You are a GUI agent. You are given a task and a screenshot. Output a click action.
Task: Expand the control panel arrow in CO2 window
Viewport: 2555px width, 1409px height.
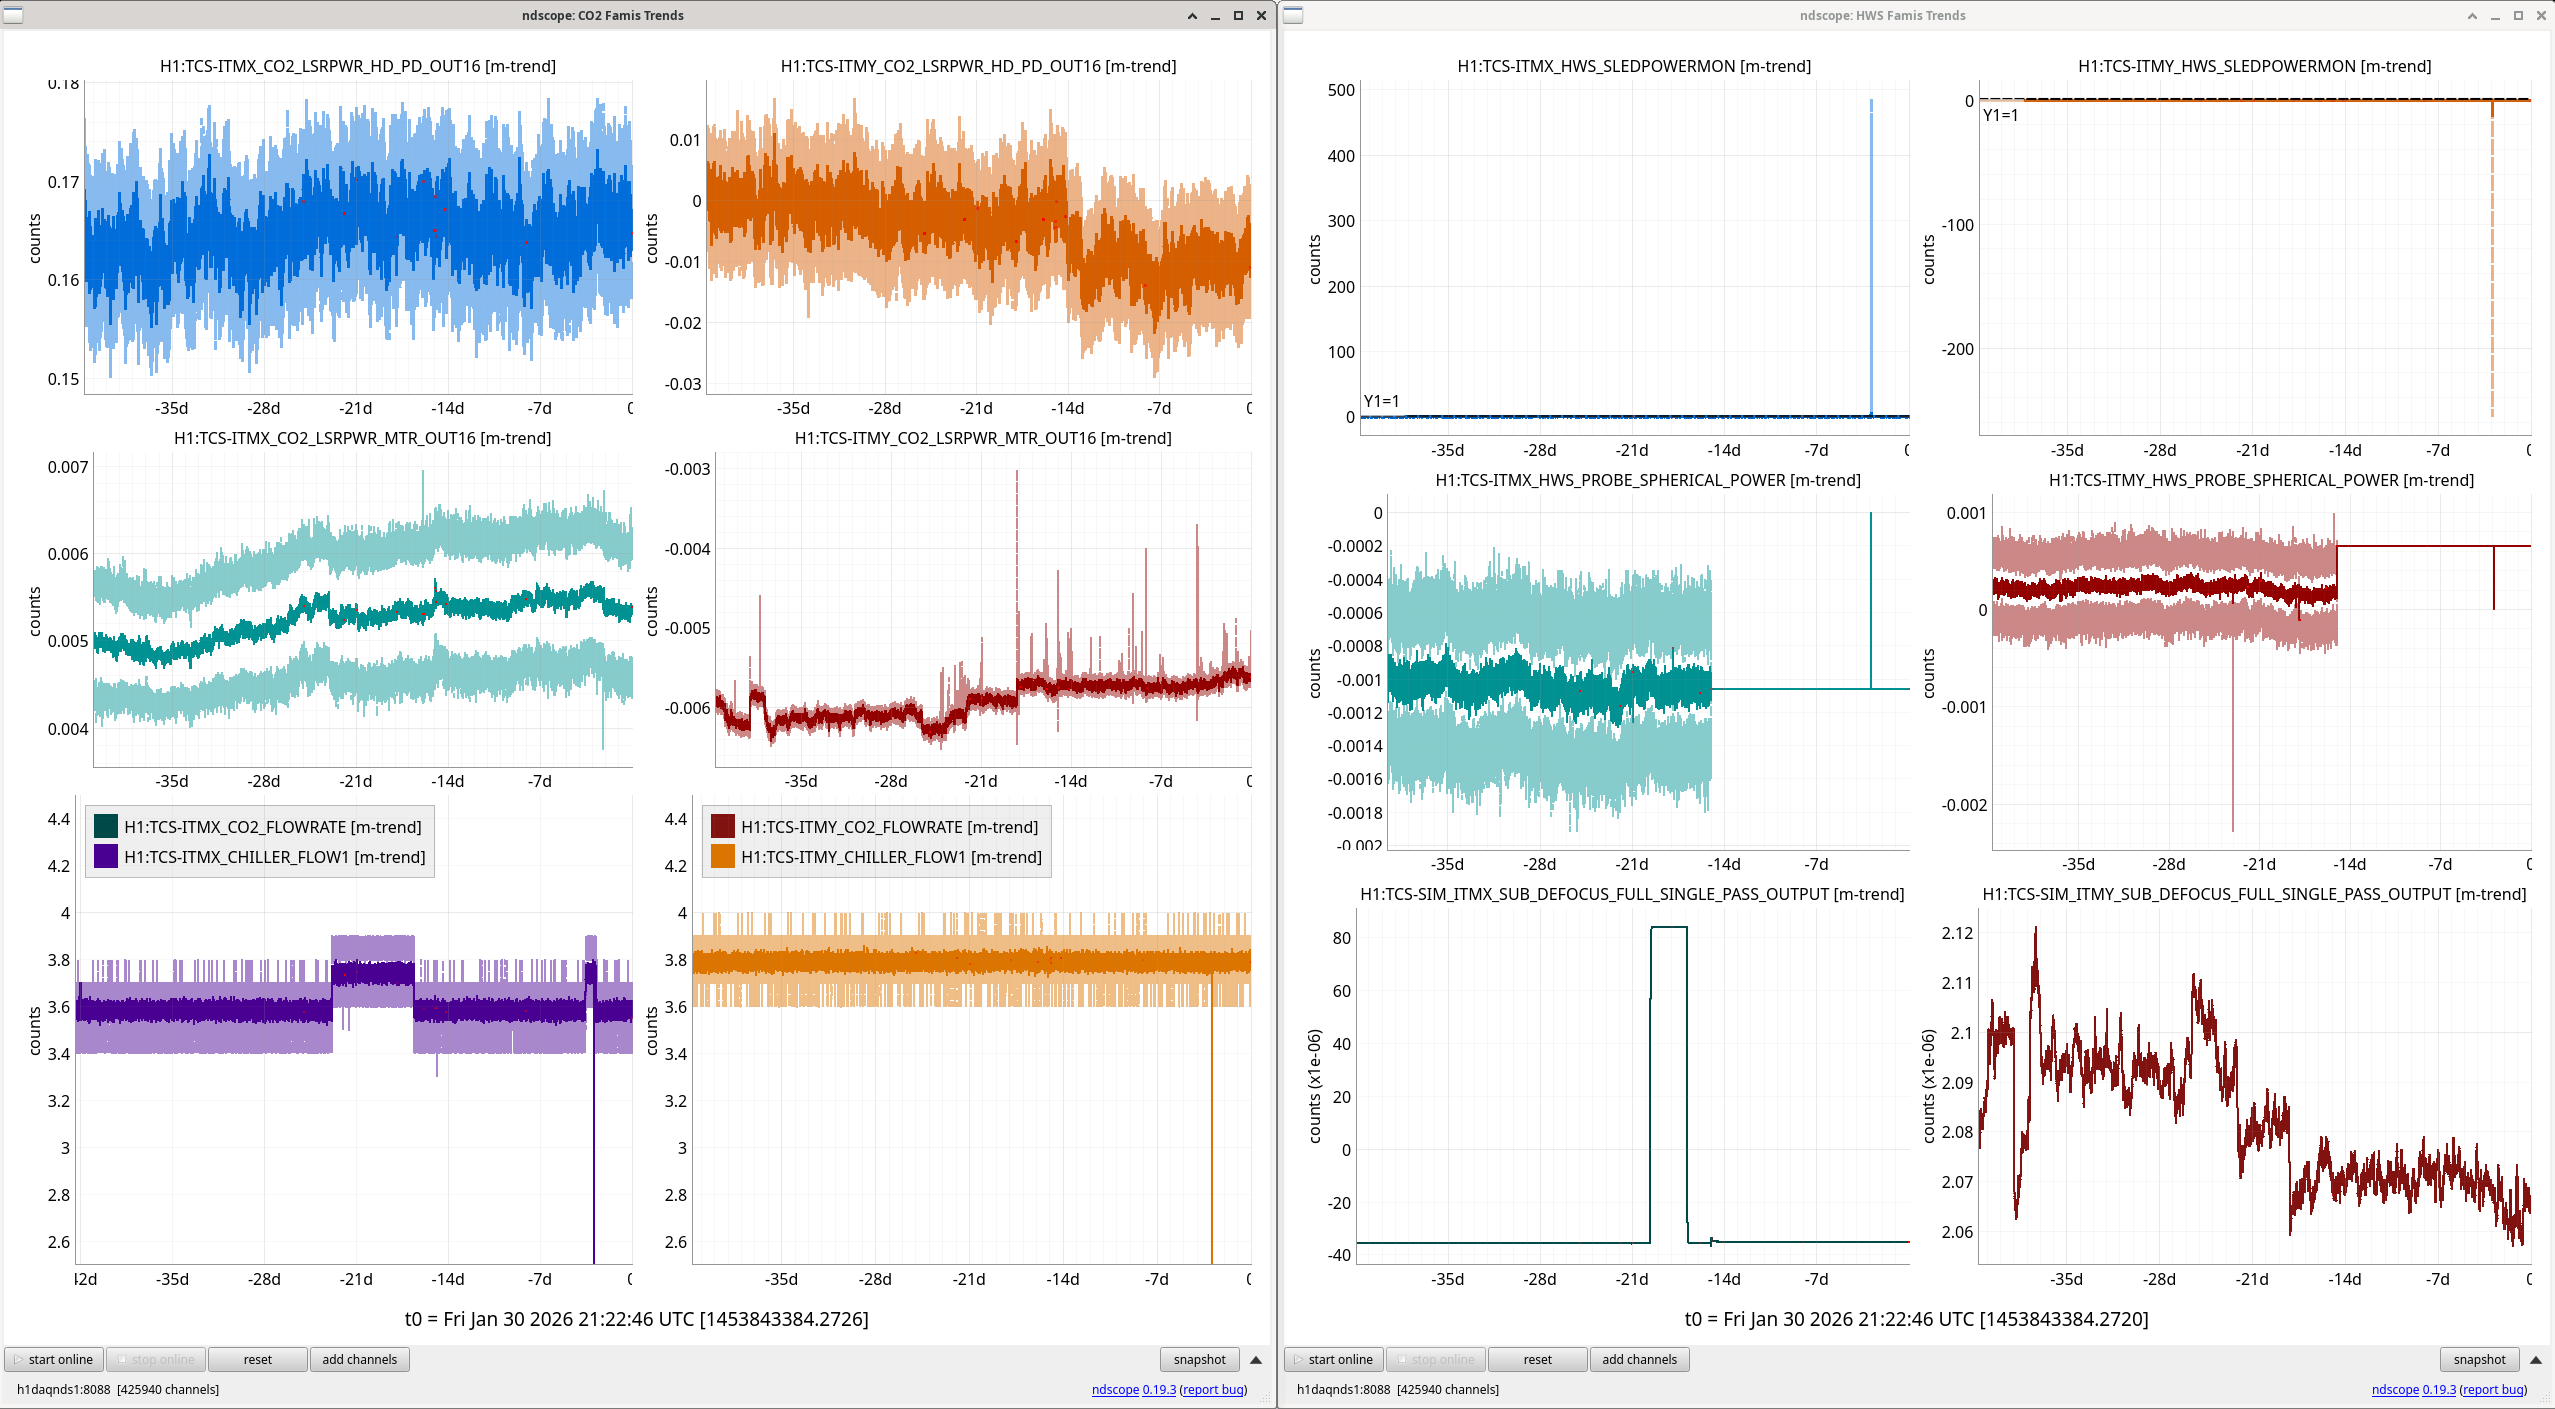click(1256, 1359)
